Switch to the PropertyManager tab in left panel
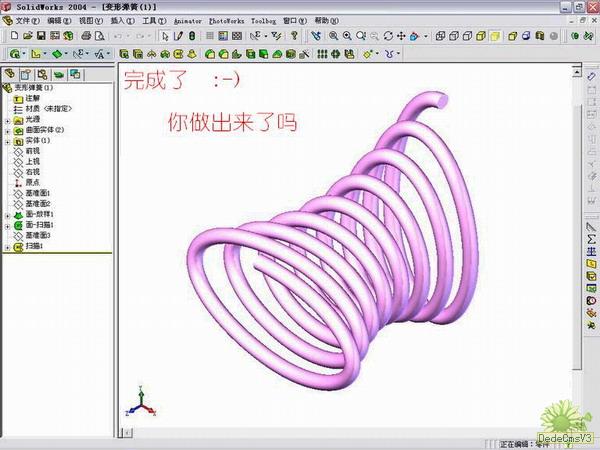This screenshot has height=450, width=600. coord(25,73)
